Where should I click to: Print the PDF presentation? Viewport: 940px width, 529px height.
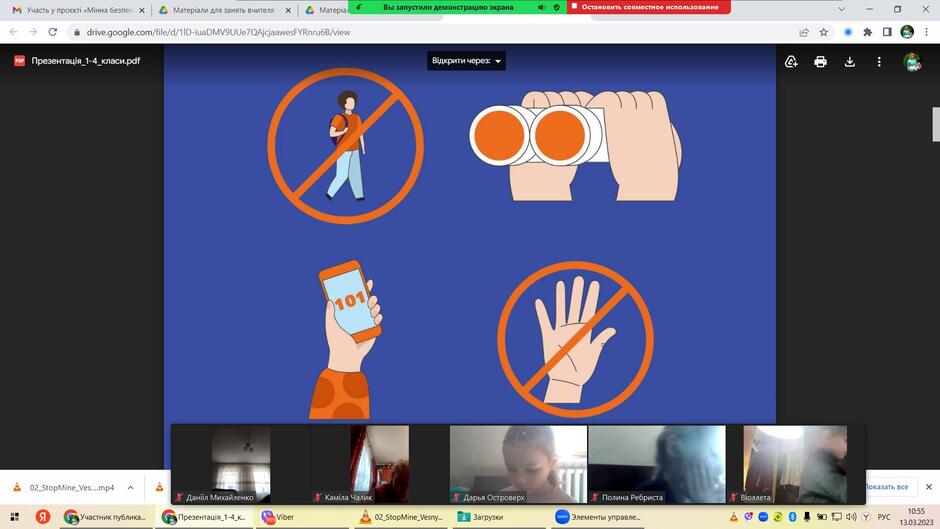coord(820,61)
